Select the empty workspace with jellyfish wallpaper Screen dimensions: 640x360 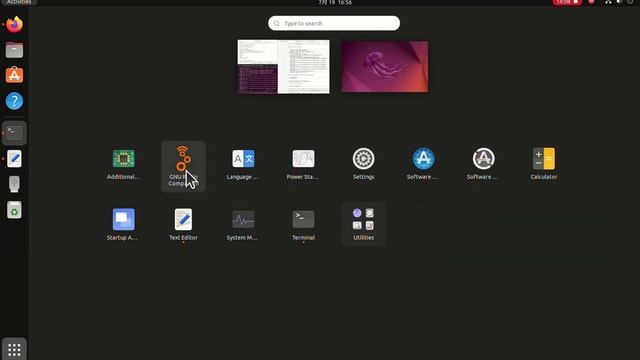pos(385,67)
